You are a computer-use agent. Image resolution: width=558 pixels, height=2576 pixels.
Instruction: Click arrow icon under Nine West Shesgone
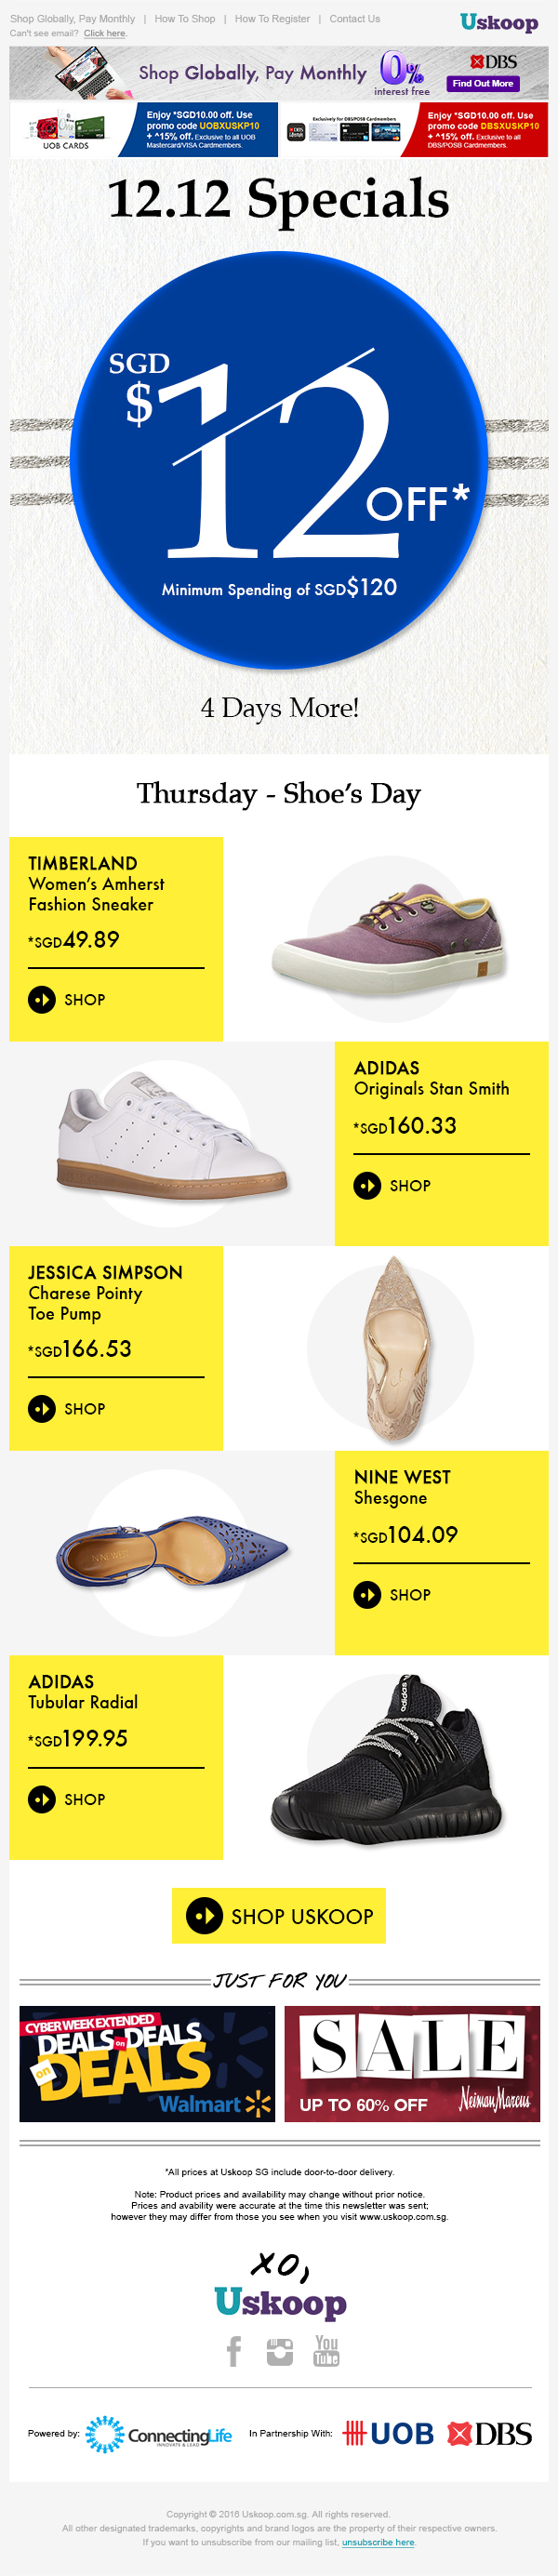367,1594
